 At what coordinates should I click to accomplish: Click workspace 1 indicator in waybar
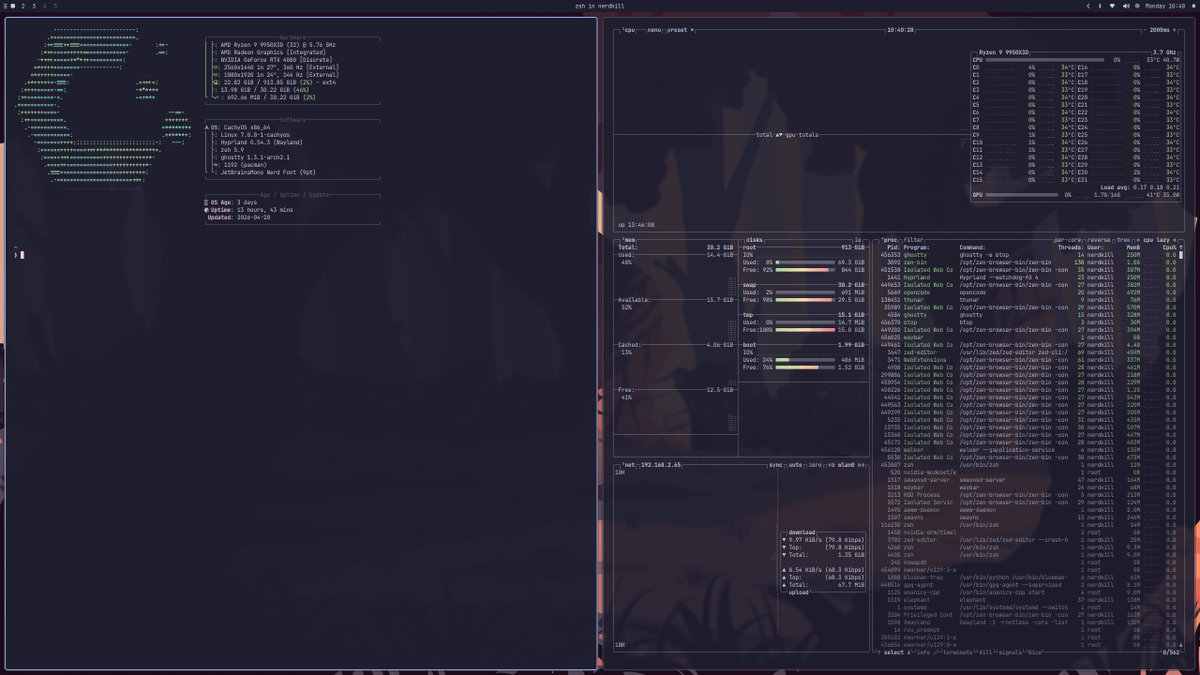(x=12, y=6)
